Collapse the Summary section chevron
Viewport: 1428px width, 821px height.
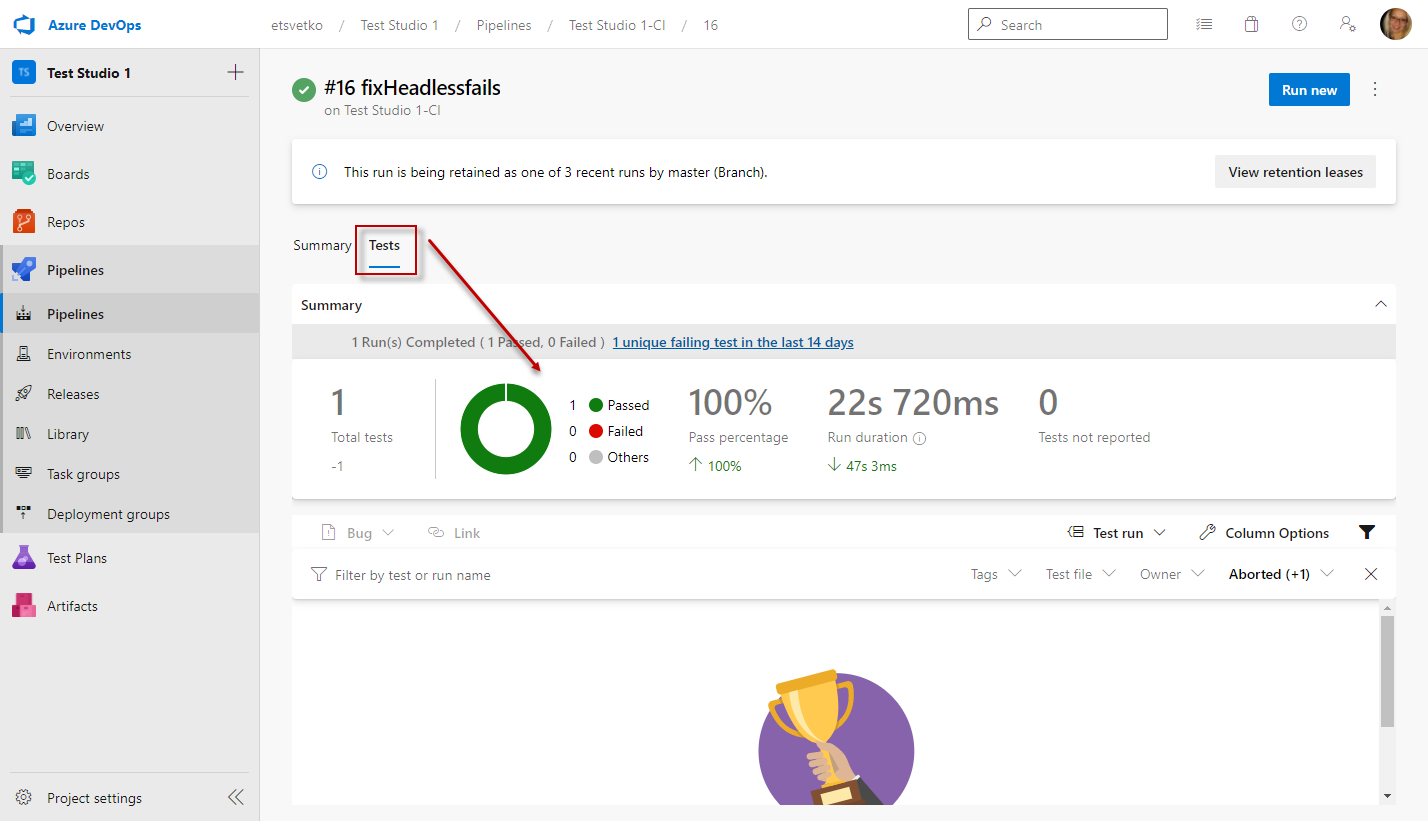[x=1381, y=304]
